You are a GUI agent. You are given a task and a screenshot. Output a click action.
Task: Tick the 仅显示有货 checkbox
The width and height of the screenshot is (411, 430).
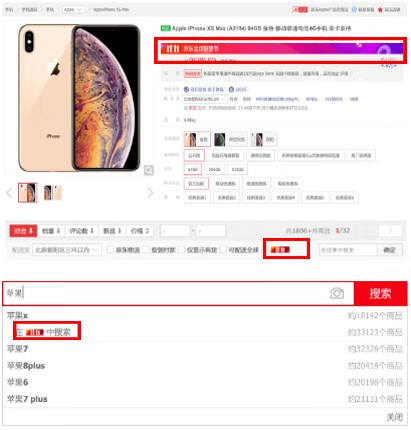tap(182, 250)
